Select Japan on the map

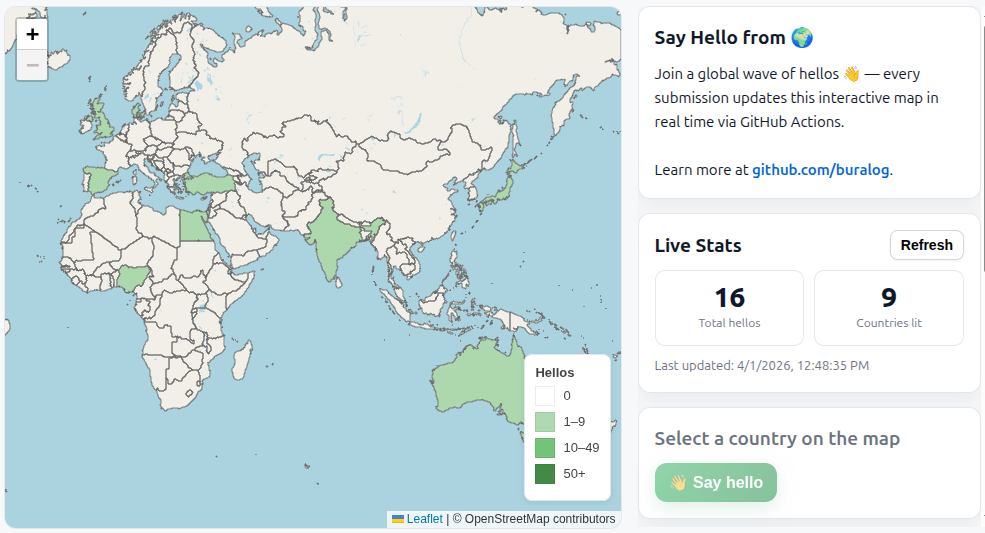point(501,190)
